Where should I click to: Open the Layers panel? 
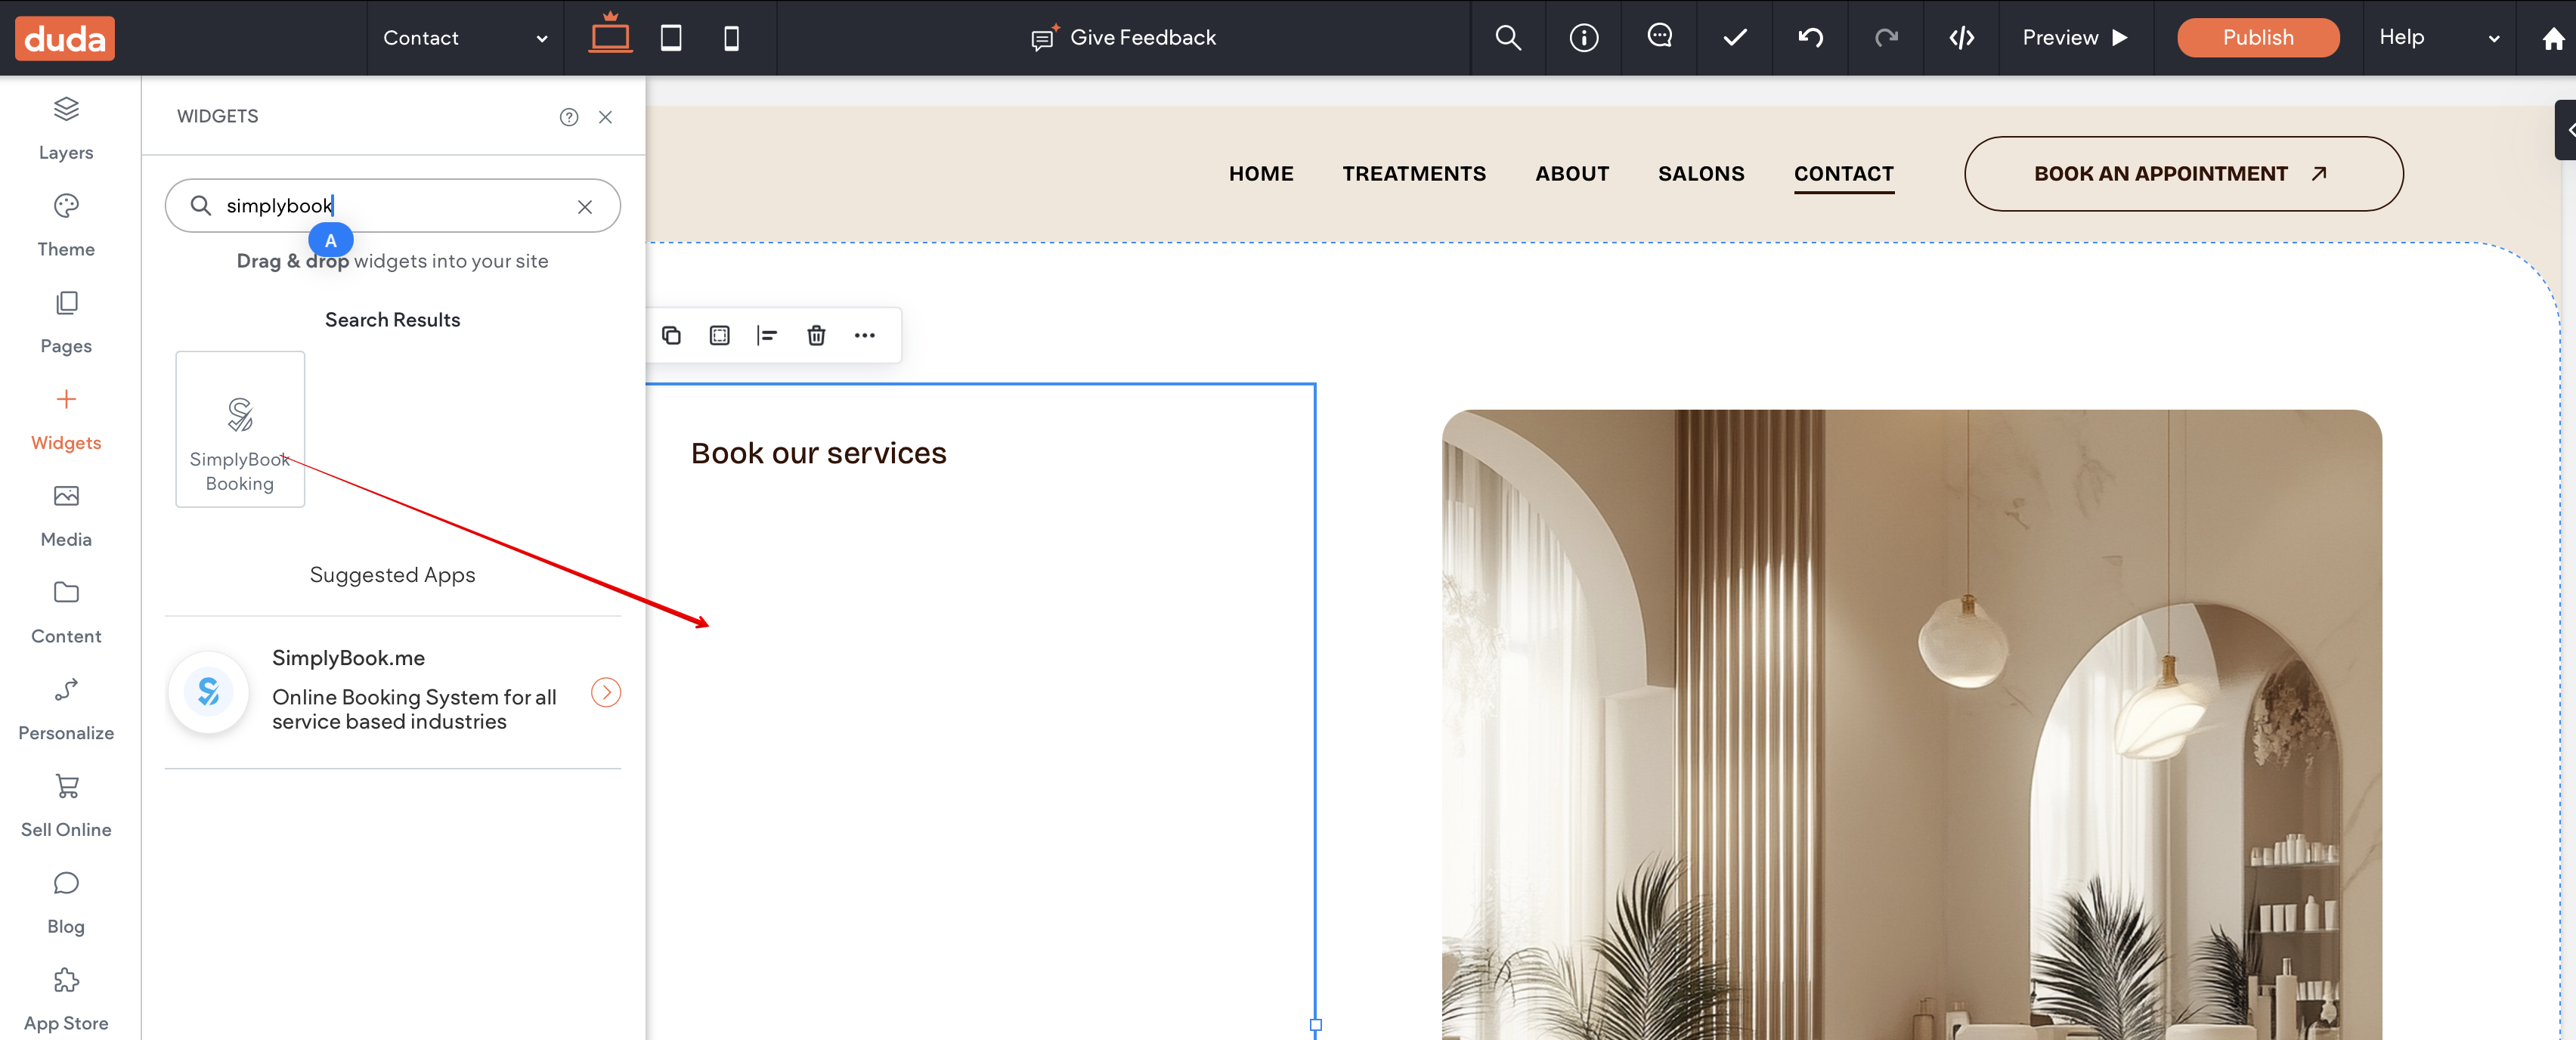click(x=66, y=127)
